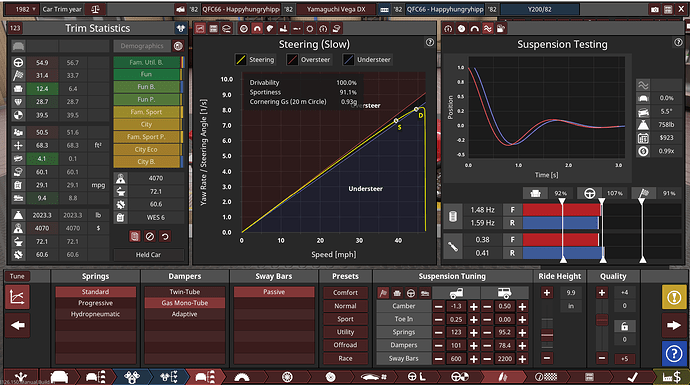Open help for the Suspension Testing panel
Viewport: 690px width, 385px height.
tap(678, 42)
